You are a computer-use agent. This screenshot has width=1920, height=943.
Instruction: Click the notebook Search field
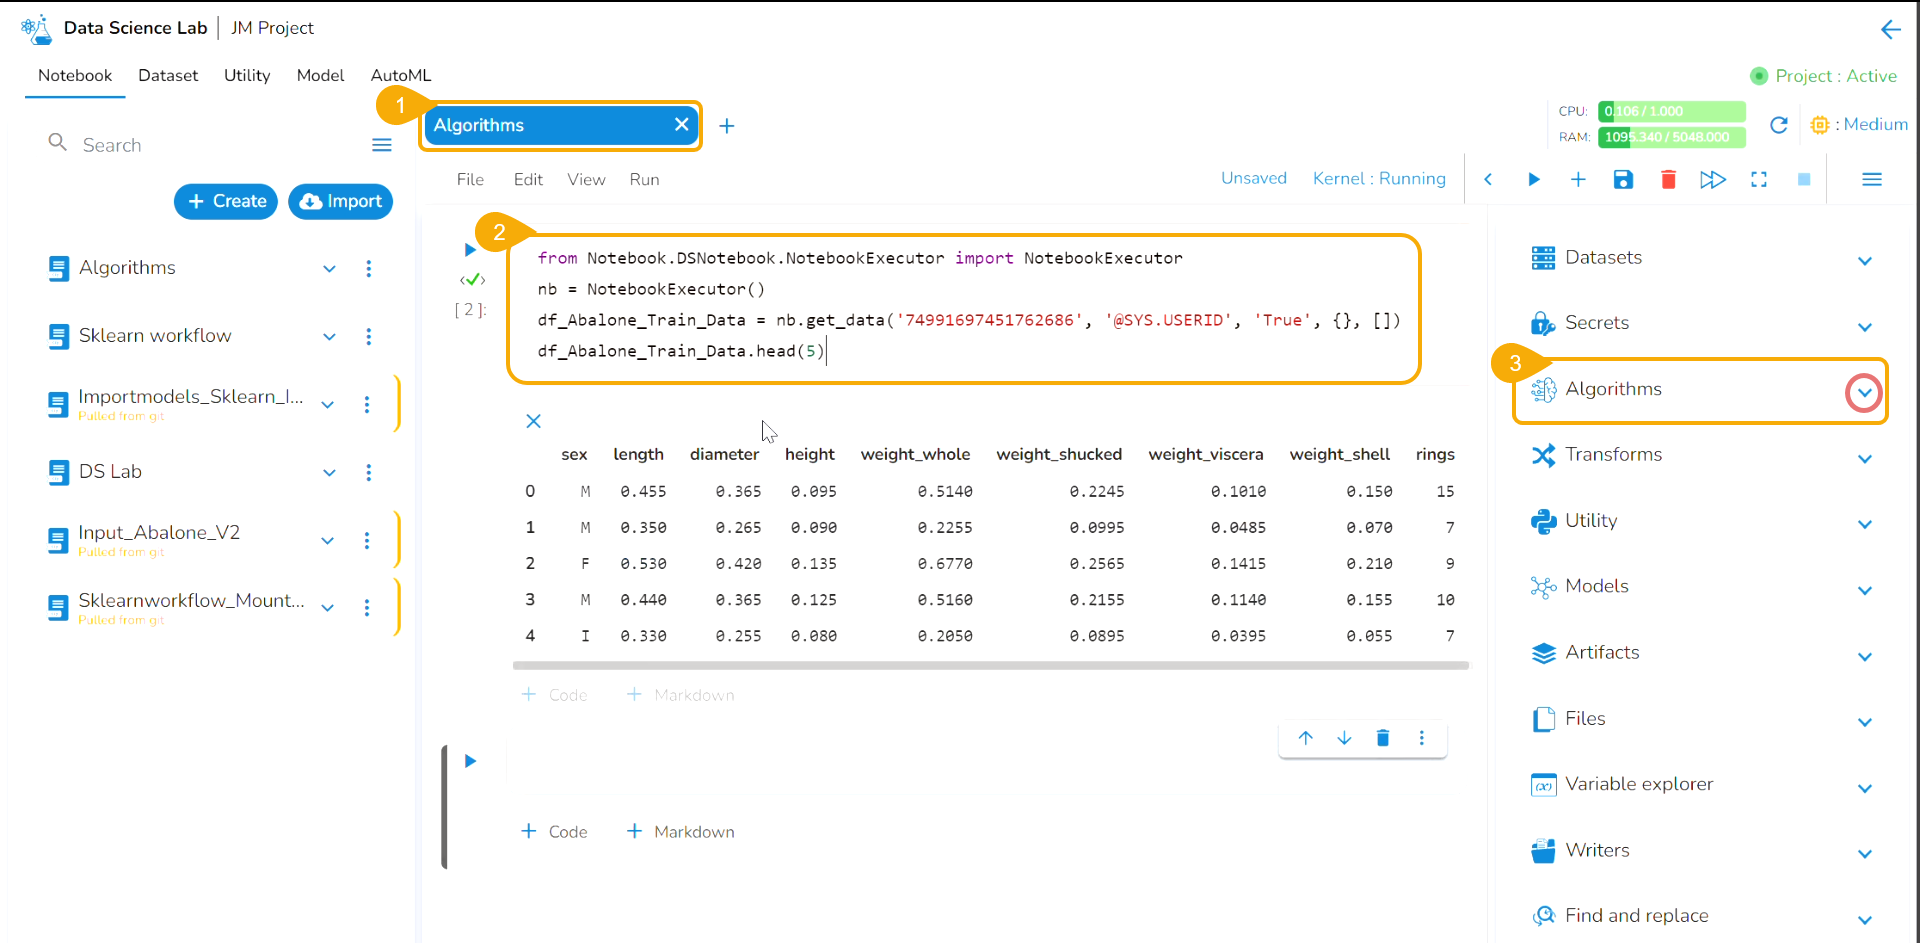[200, 145]
